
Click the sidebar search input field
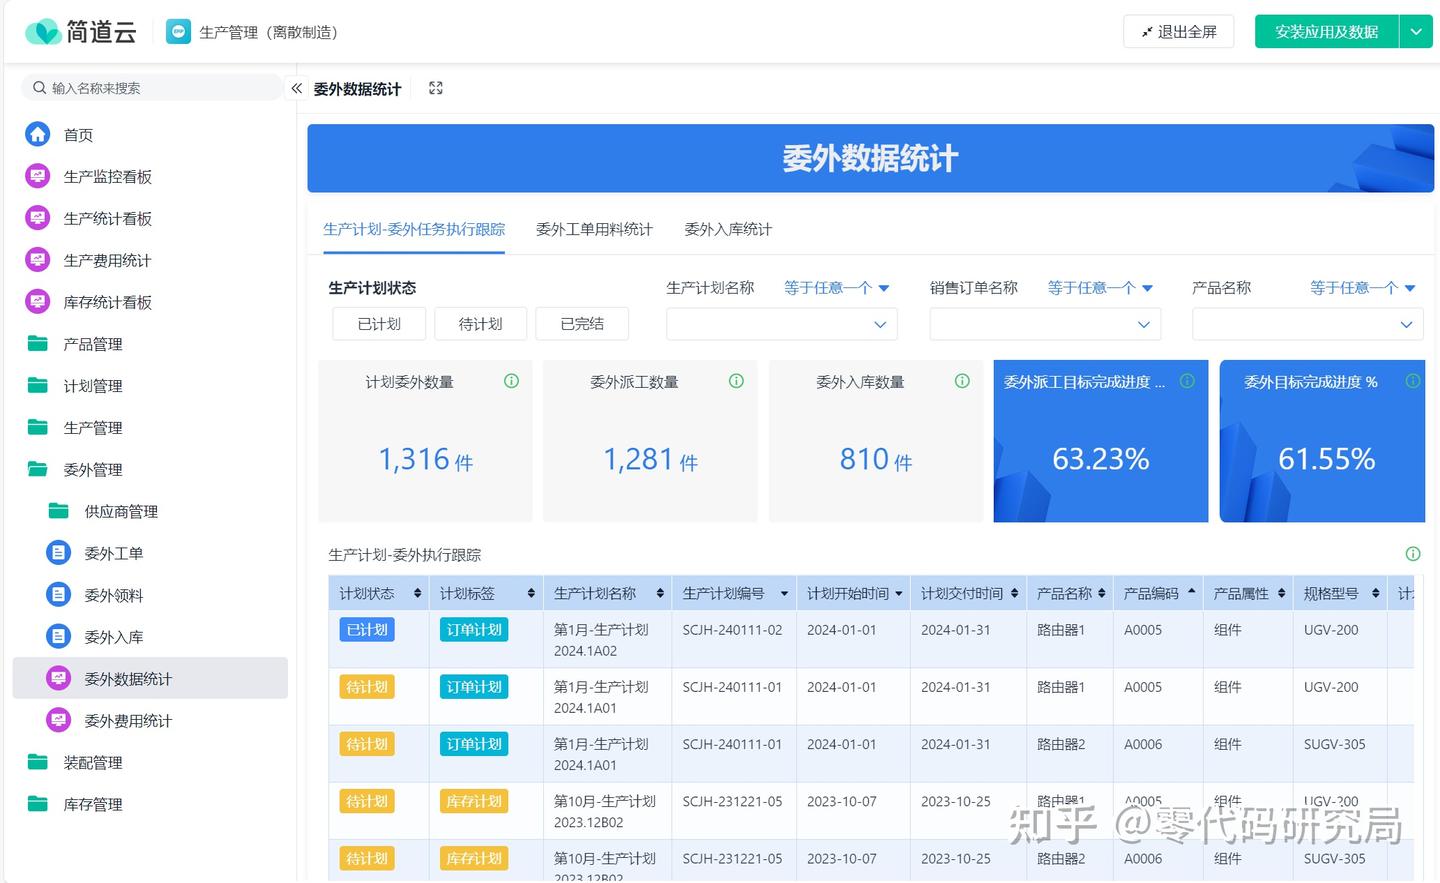[x=160, y=88]
